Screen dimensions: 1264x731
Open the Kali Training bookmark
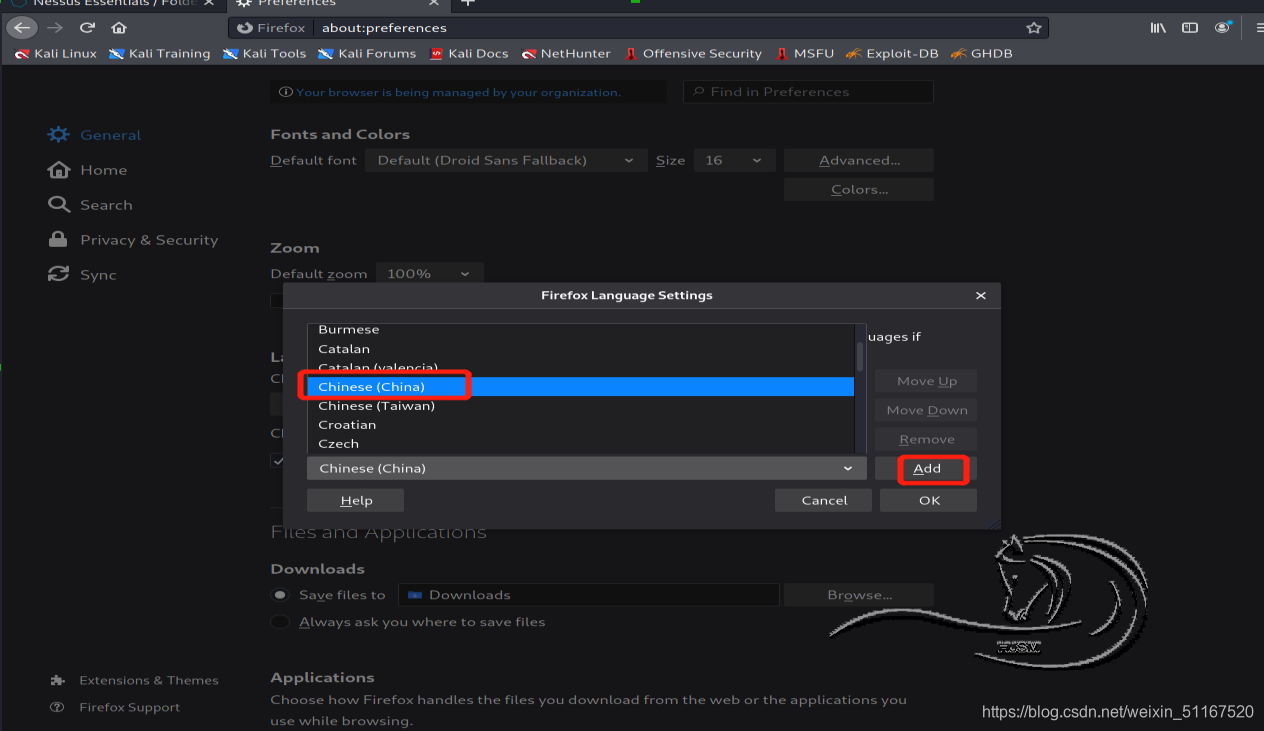(x=160, y=53)
